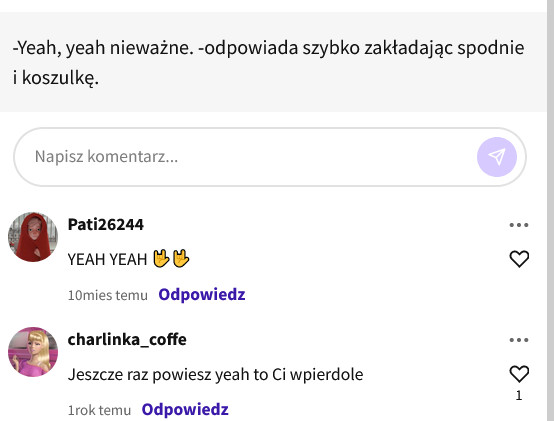Screen dimensions: 554x421
Task: Select the story paragraph starting with -Yeah, yeah
Action: pos(269,62)
